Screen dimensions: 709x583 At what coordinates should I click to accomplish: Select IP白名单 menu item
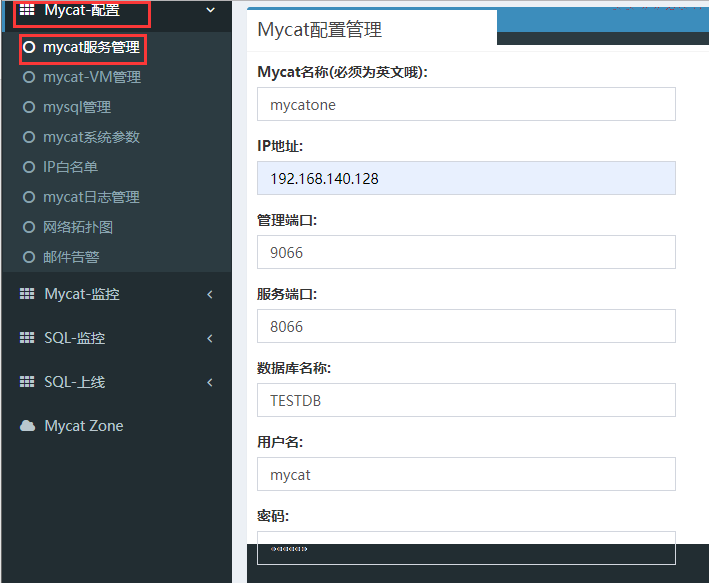point(70,167)
